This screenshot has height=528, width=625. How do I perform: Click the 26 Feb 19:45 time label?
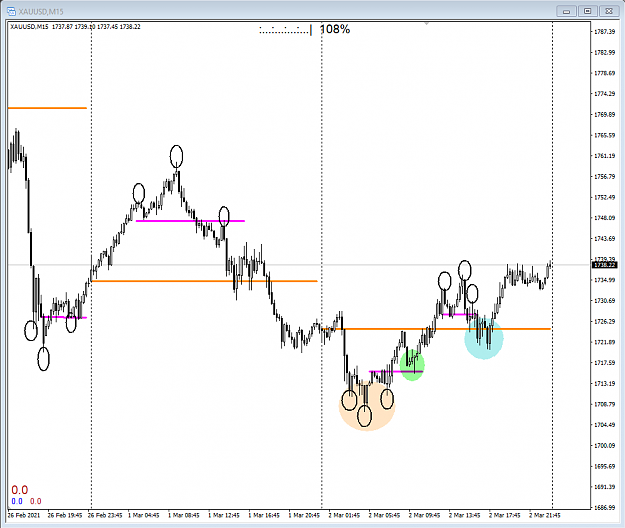click(x=65, y=515)
